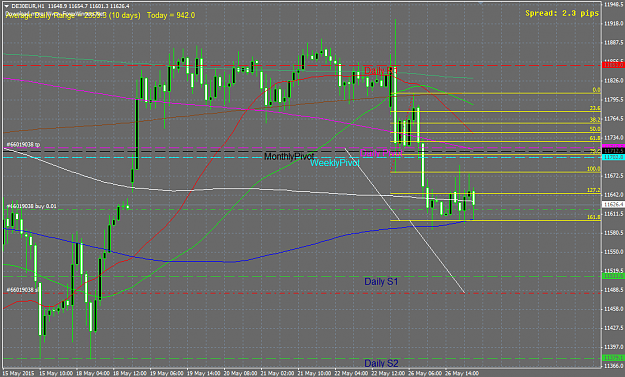The height and width of the screenshot is (377, 625).
Task: Click the 11795.5 price scale value
Action: (x=614, y=100)
